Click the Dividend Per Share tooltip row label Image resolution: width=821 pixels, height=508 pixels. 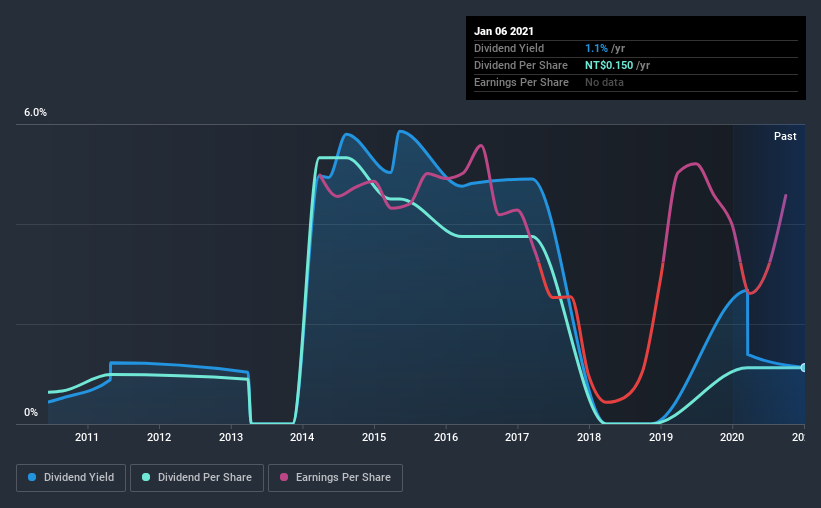coord(520,65)
